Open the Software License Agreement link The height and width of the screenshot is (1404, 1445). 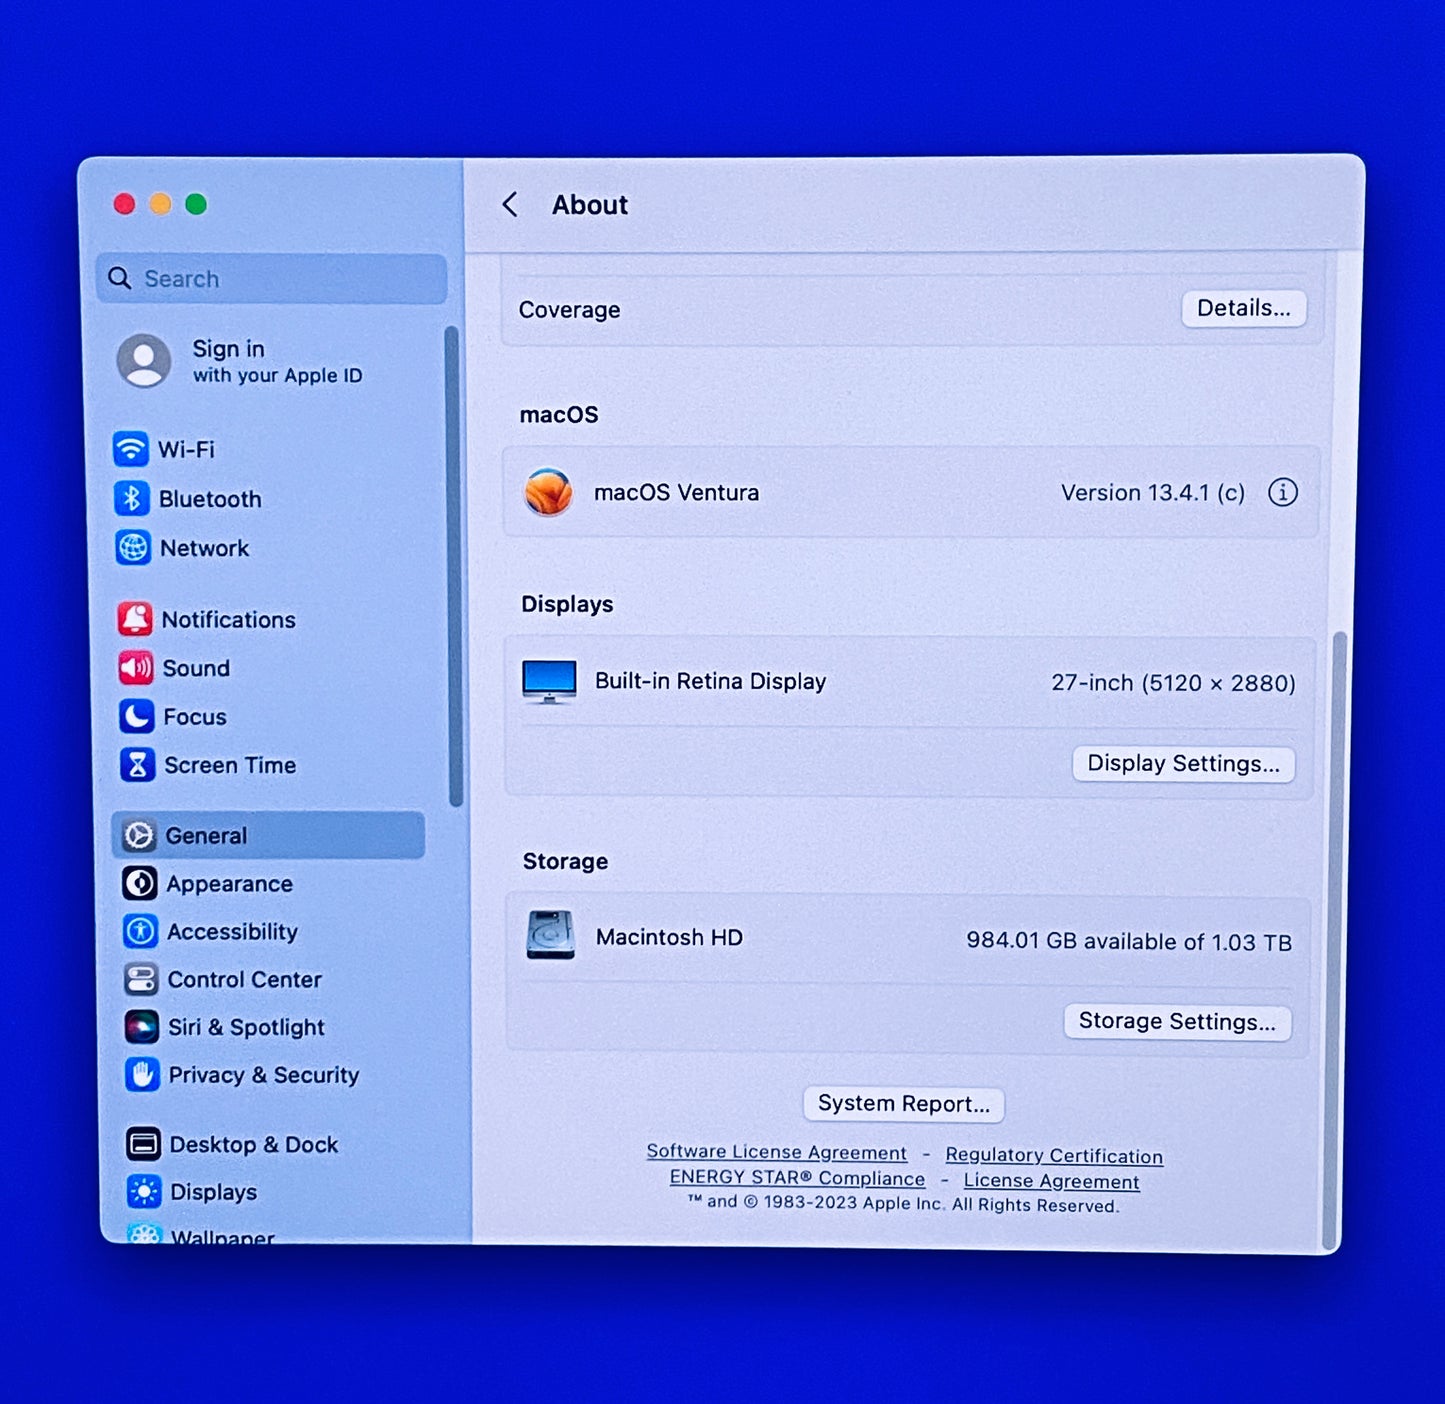point(776,1152)
